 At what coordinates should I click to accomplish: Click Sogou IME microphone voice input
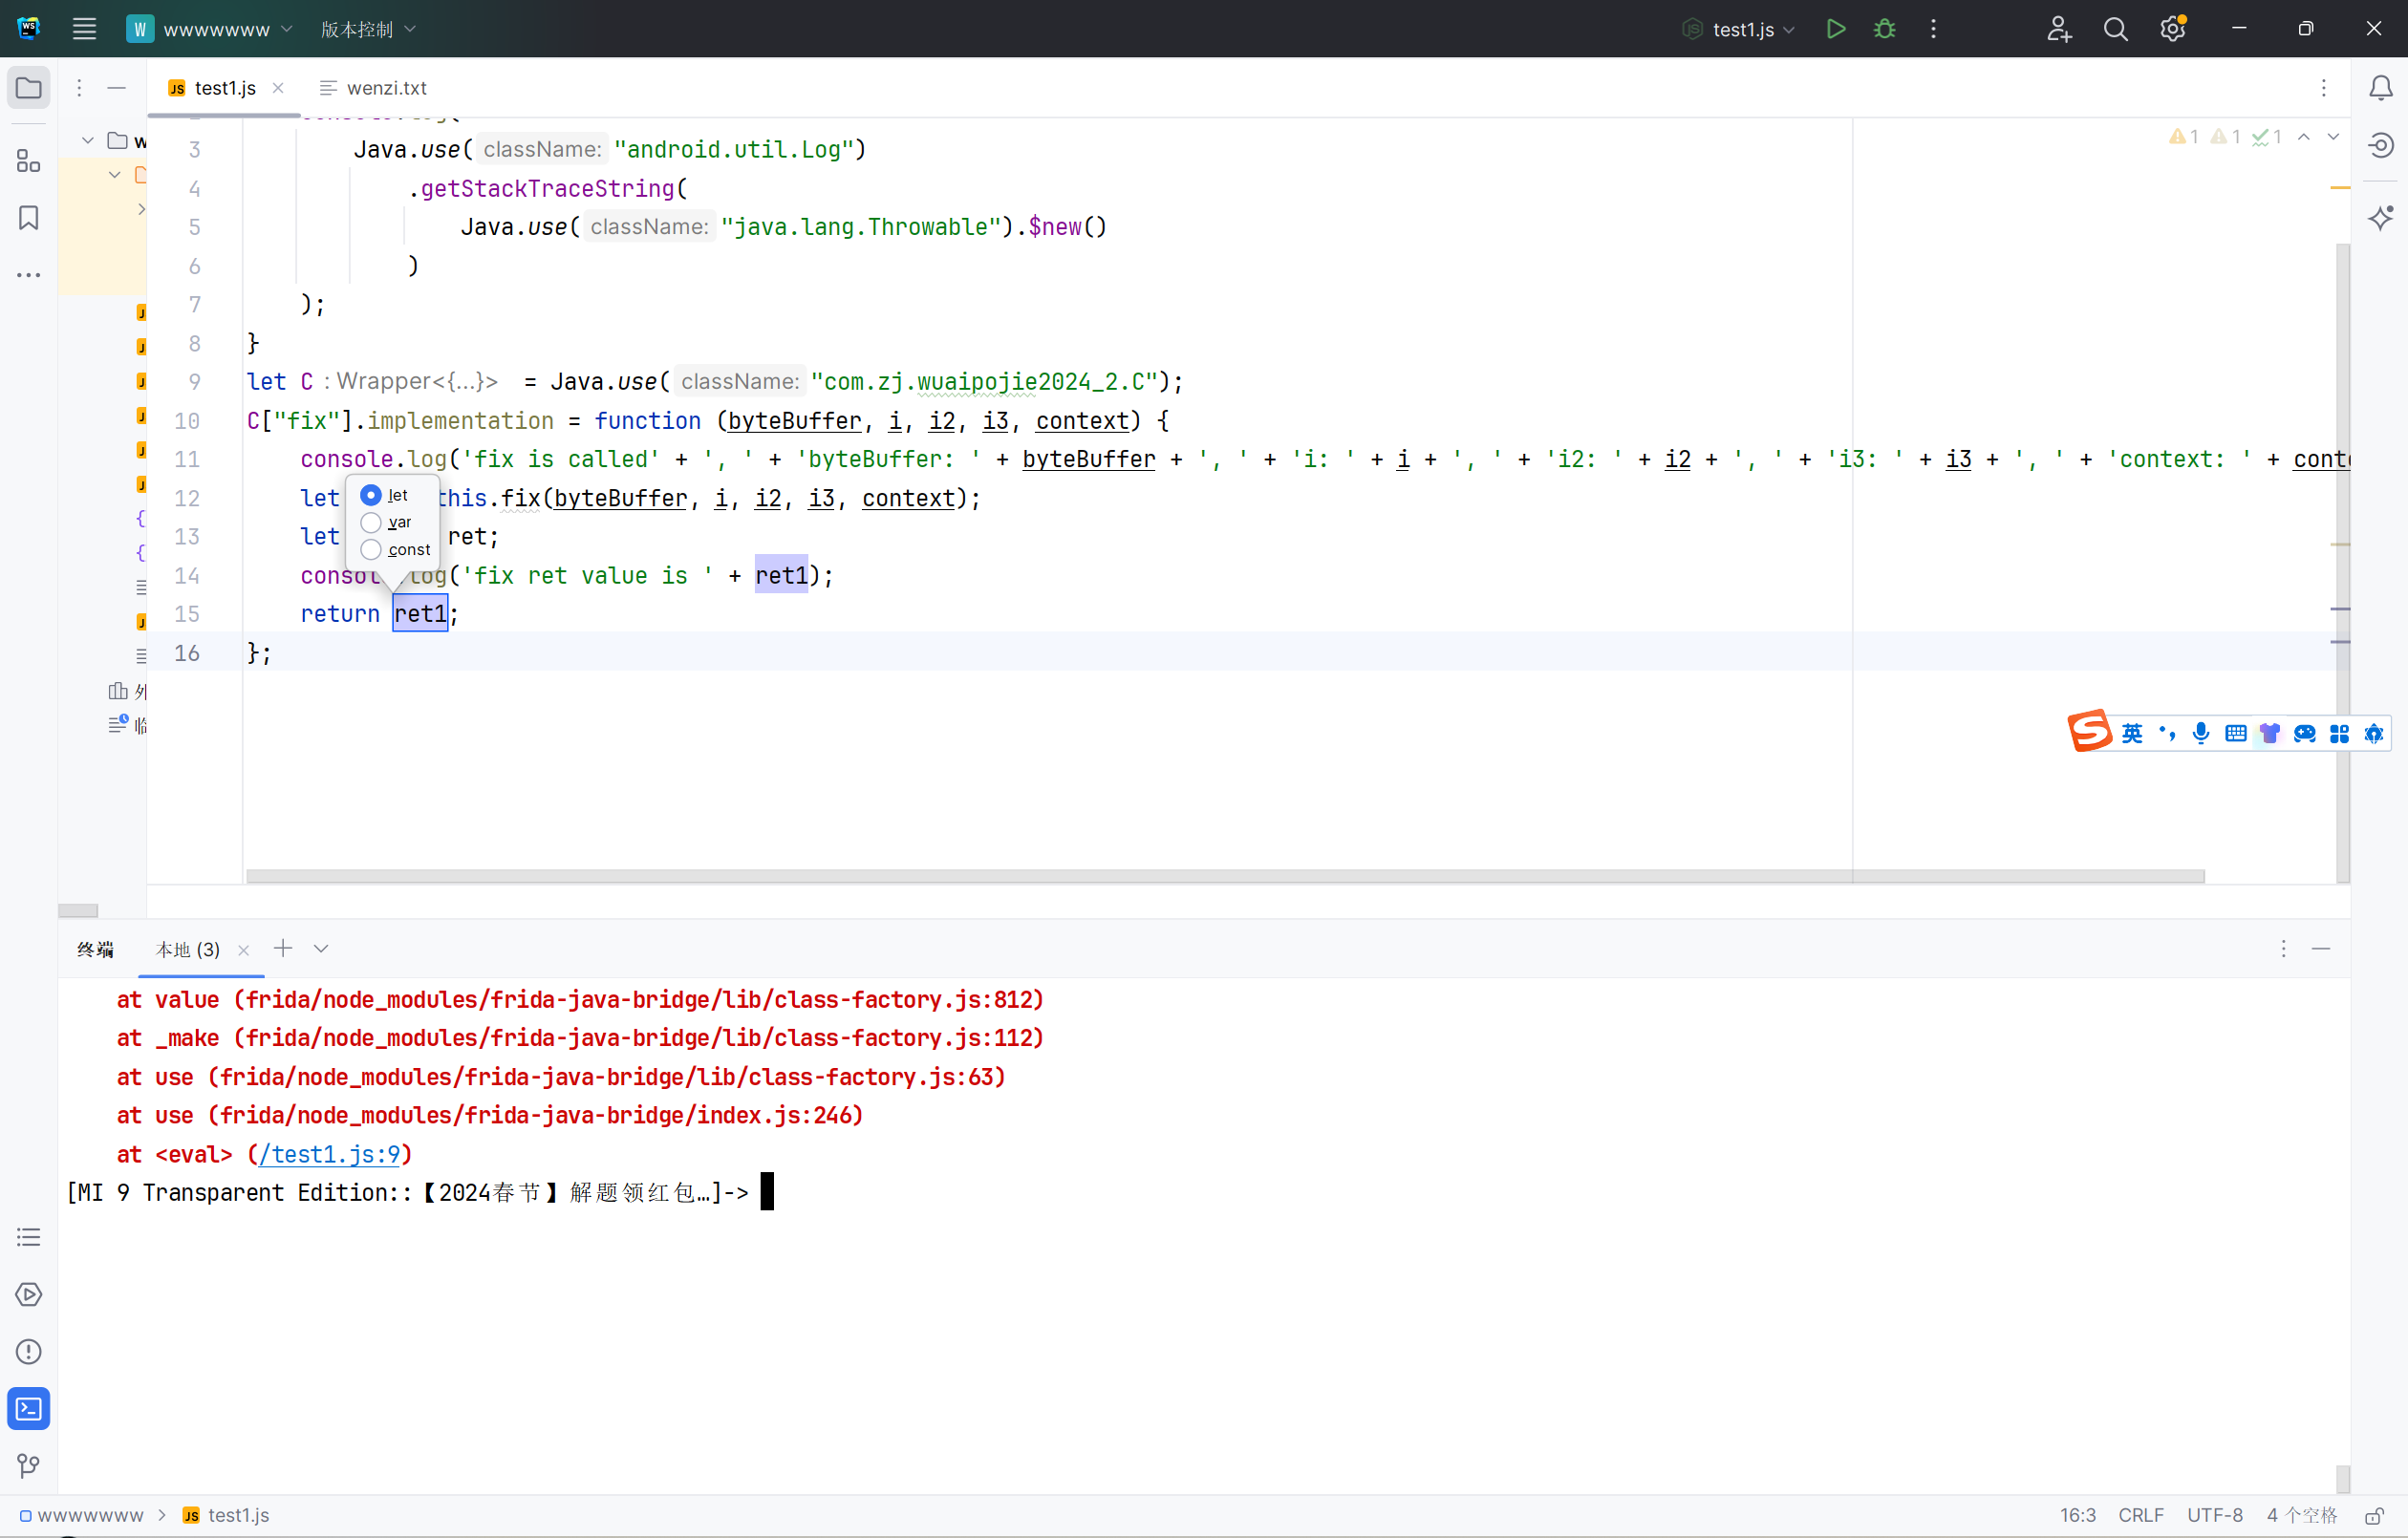click(x=2201, y=733)
